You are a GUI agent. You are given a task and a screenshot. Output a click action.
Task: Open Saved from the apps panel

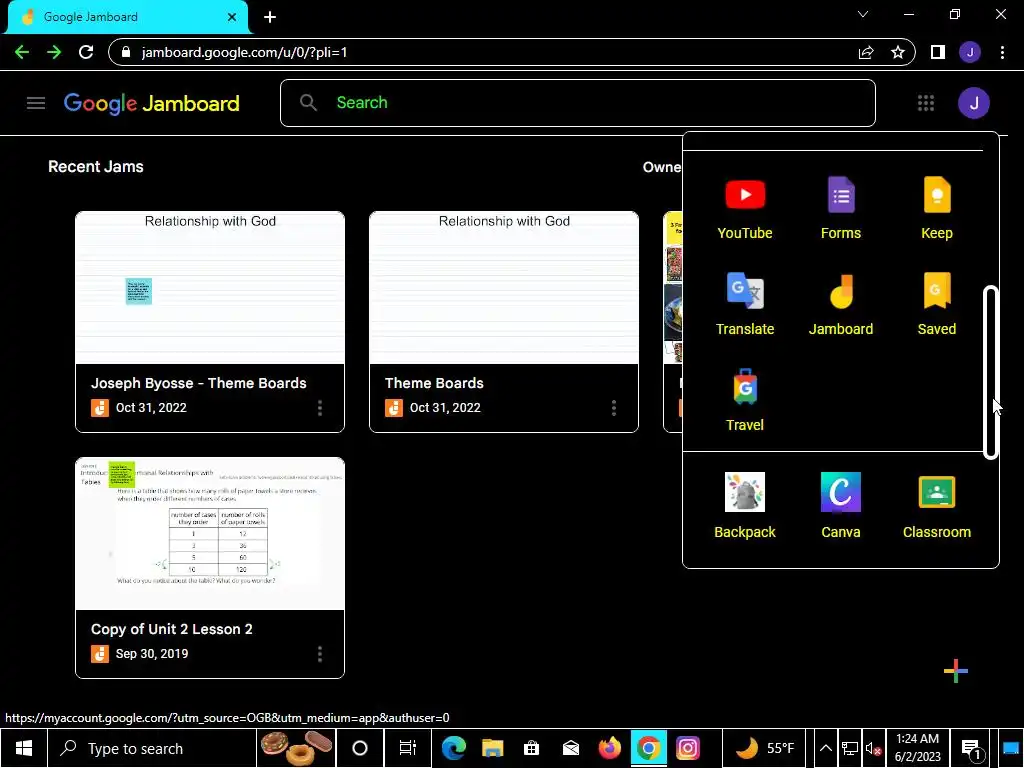point(936,305)
